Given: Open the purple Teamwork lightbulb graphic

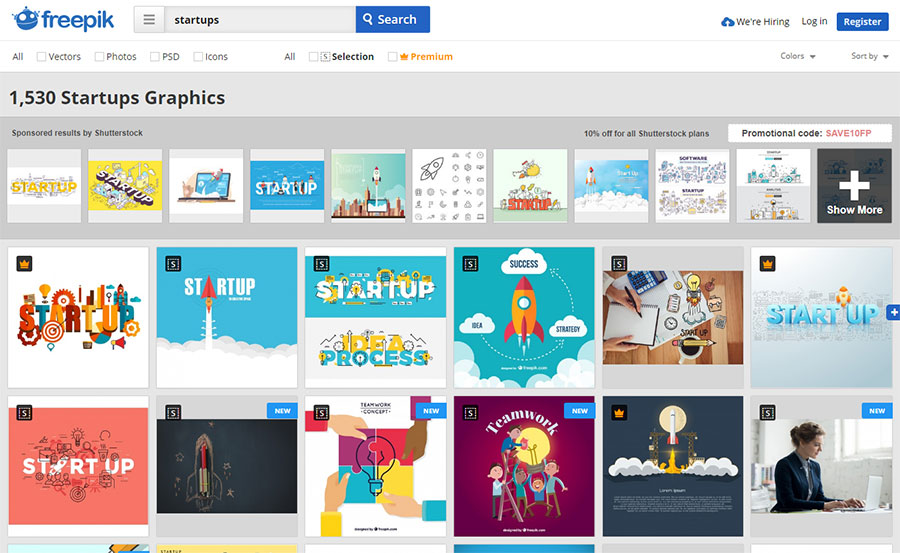Looking at the screenshot, I should [524, 466].
